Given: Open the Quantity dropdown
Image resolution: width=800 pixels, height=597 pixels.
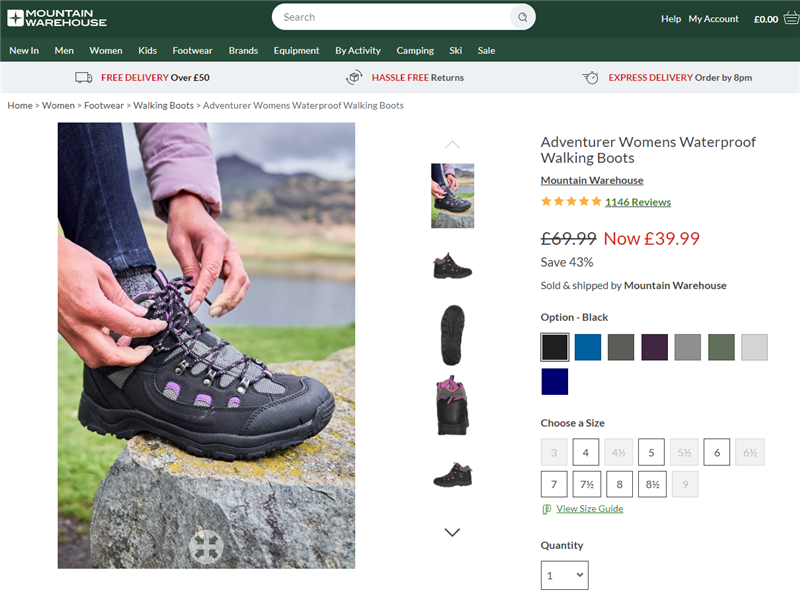Looking at the screenshot, I should pos(564,575).
